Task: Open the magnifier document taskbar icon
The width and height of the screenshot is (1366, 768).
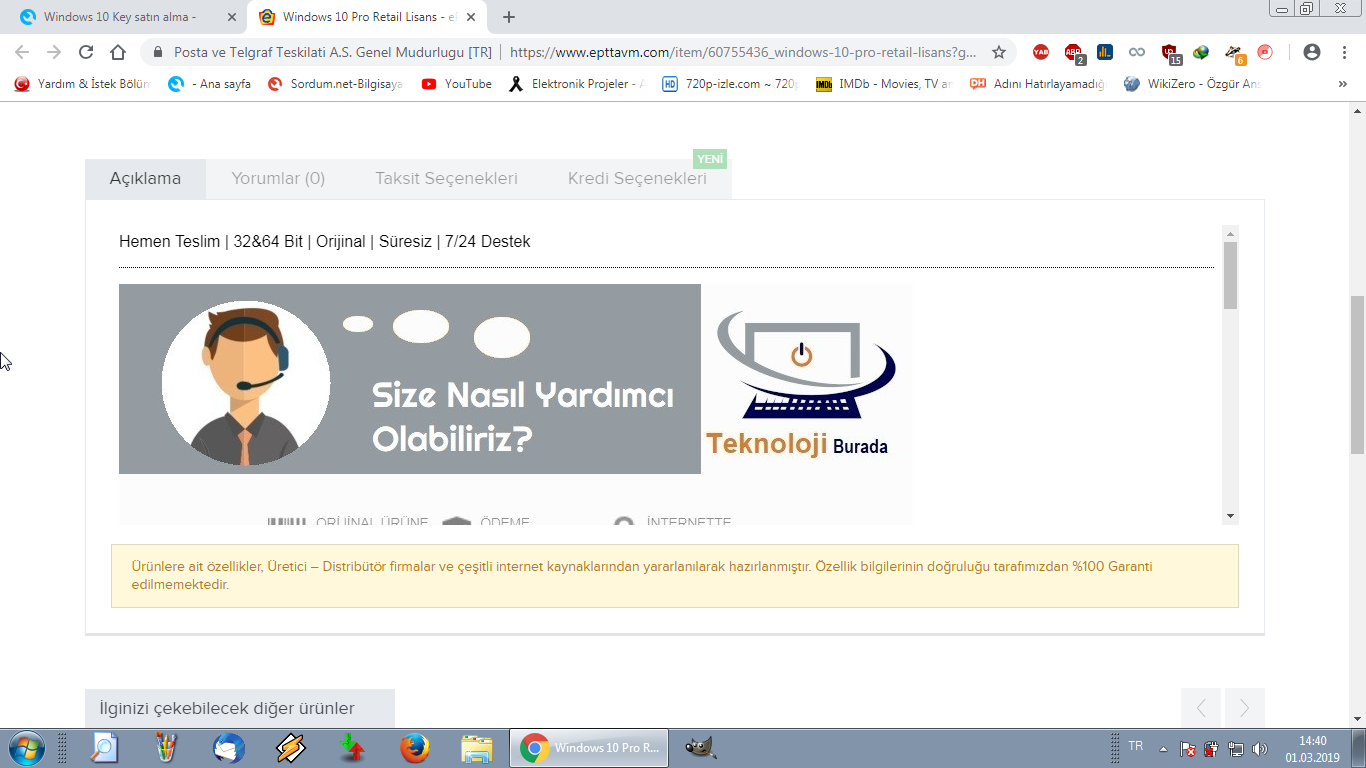Action: point(104,748)
